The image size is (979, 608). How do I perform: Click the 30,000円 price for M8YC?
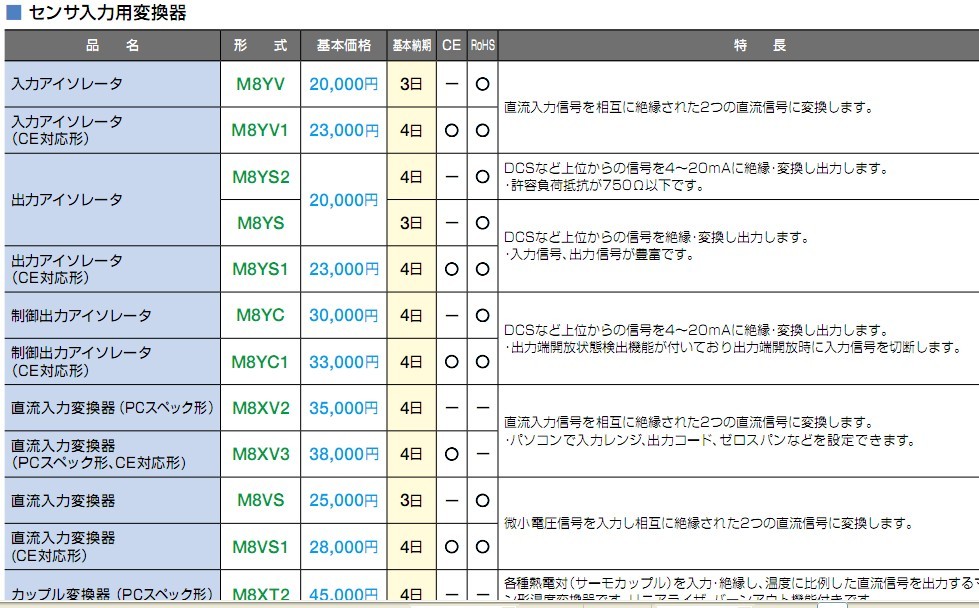344,315
